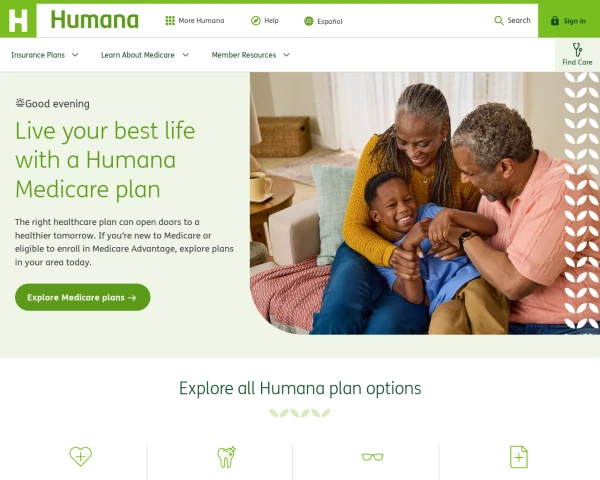
Task: Click the Search magnifier icon
Action: 499,21
